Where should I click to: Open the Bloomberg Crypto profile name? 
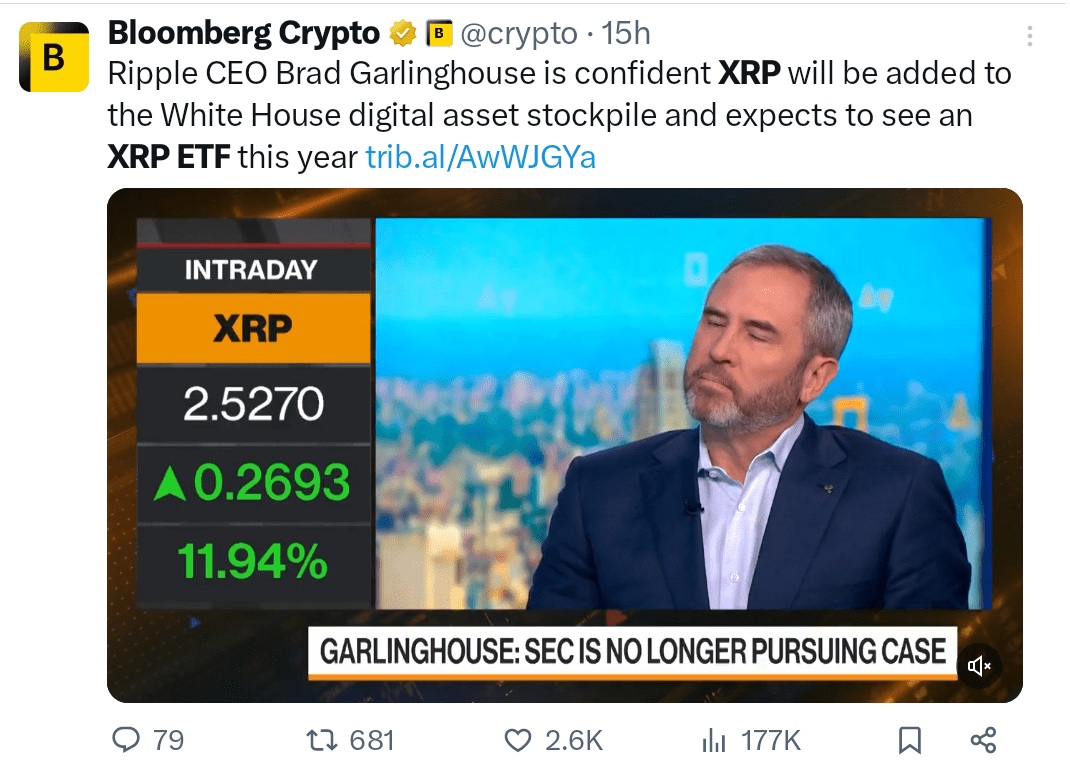tap(244, 31)
